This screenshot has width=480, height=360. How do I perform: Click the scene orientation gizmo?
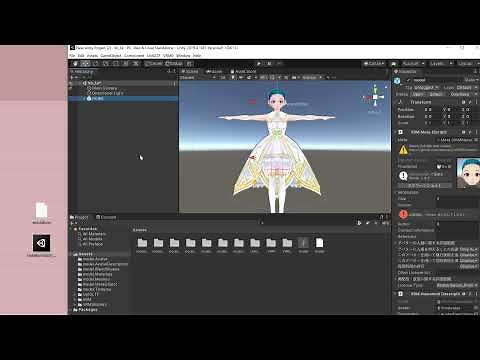375,97
